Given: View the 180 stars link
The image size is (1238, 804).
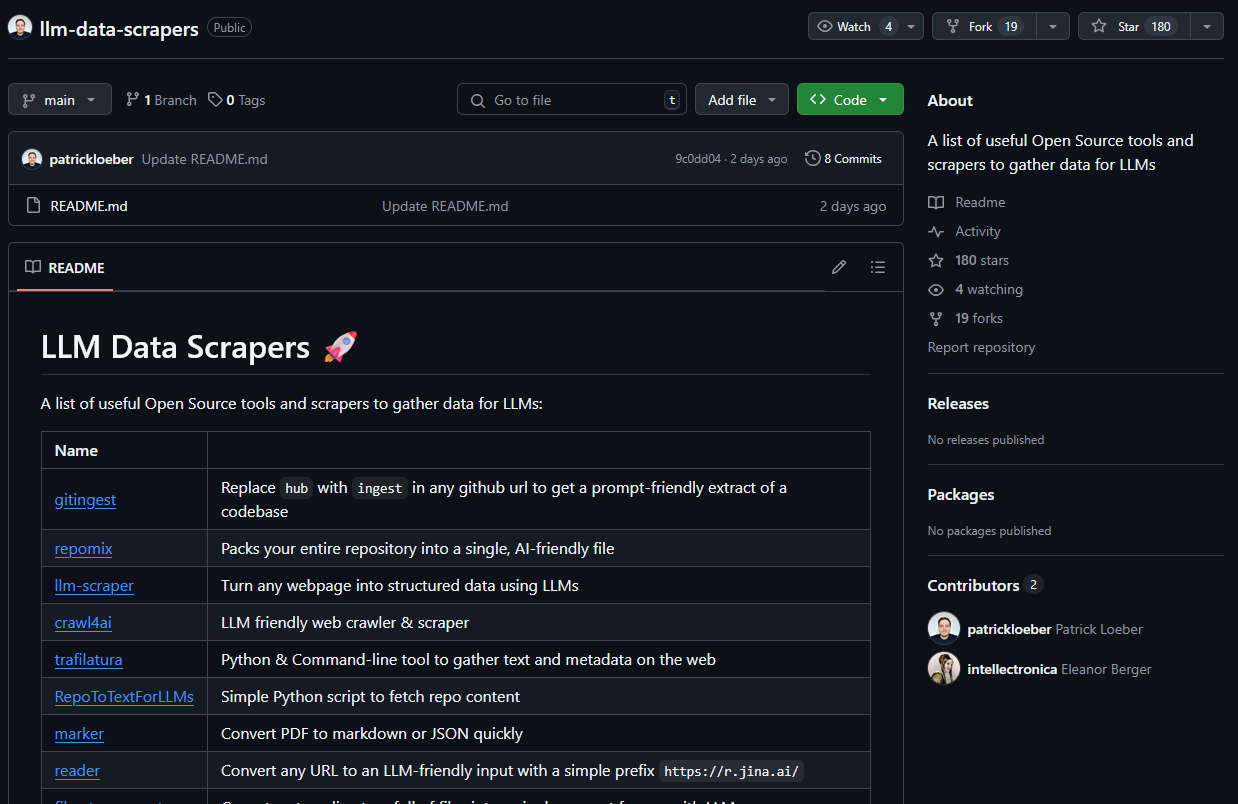Looking at the screenshot, I should pyautogui.click(x=969, y=260).
